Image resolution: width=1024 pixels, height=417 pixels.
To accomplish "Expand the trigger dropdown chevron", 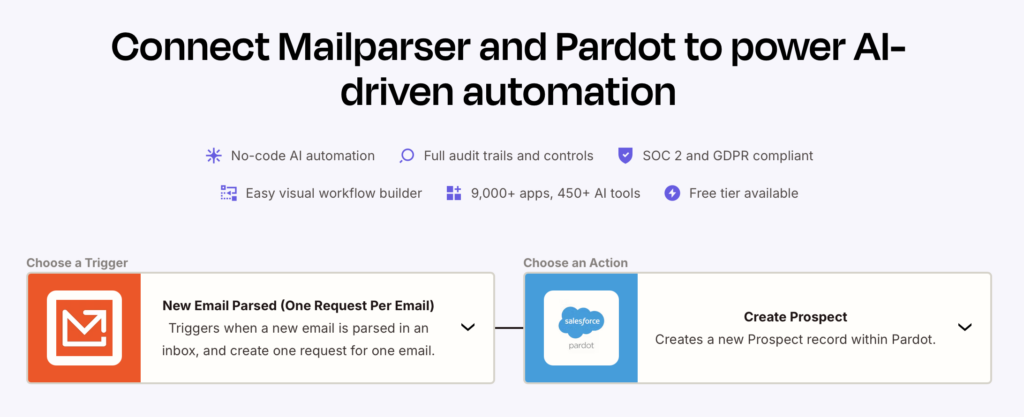I will 468,328.
